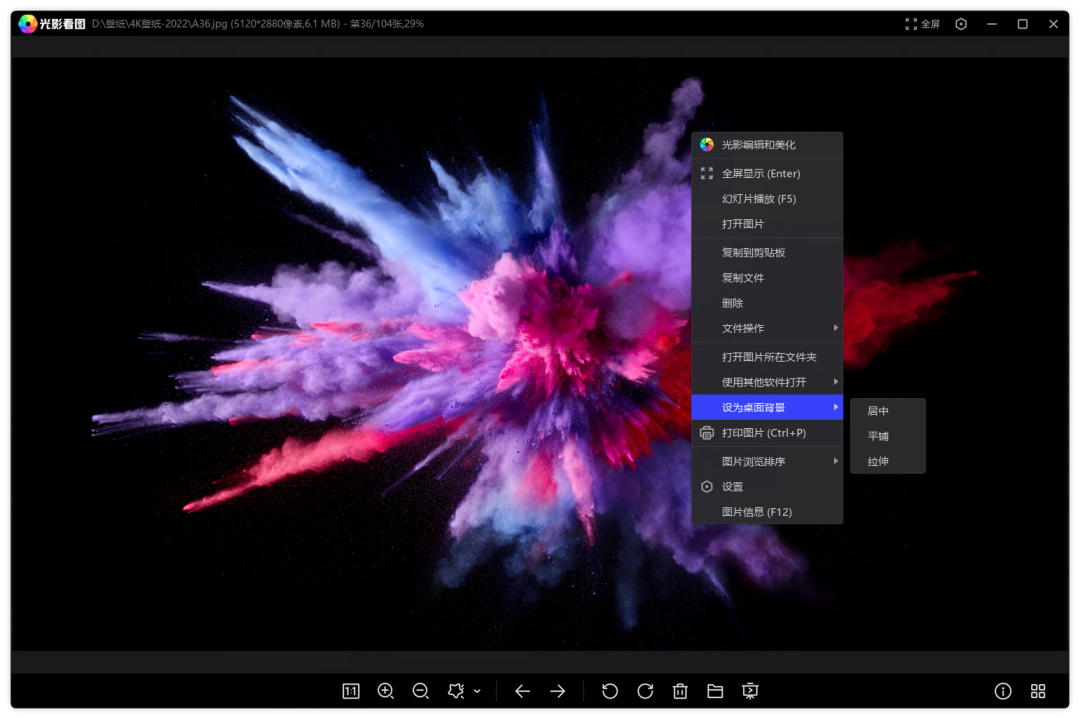The image size is (1080, 719).
Task: Click 复制到剪贴板 in context menu
Action: [x=754, y=253]
